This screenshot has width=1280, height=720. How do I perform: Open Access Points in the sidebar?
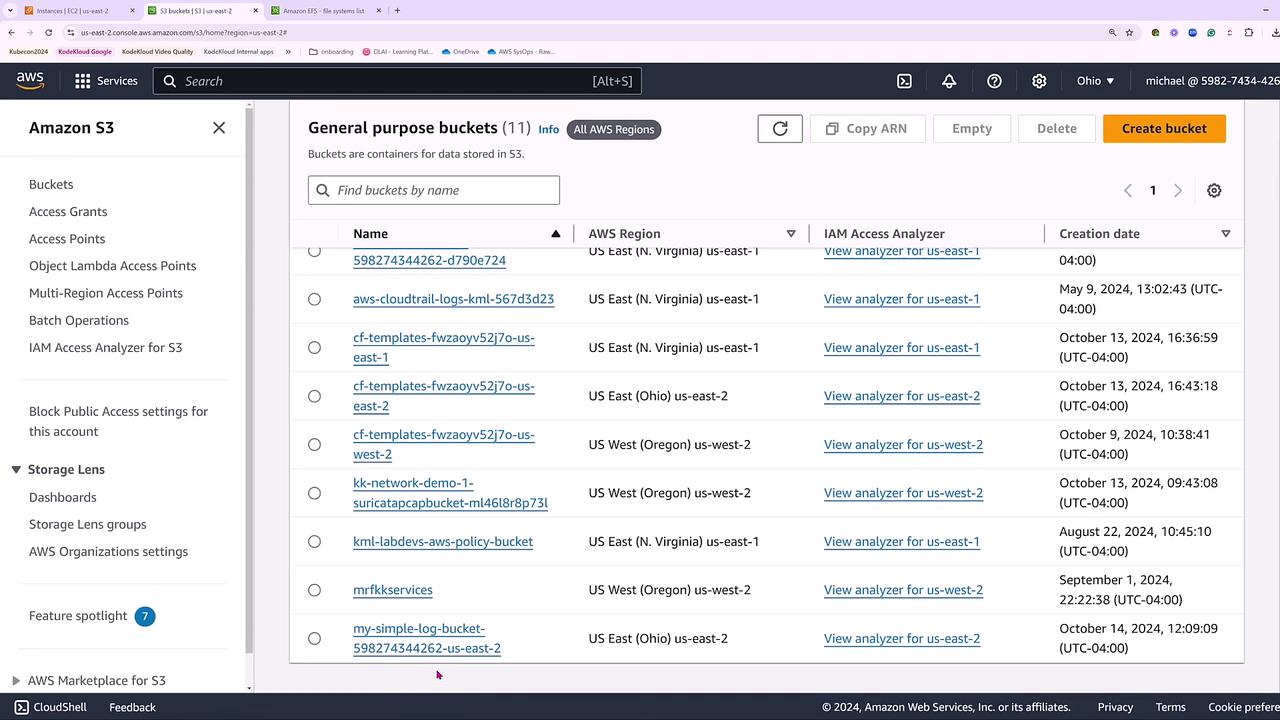pos(67,239)
